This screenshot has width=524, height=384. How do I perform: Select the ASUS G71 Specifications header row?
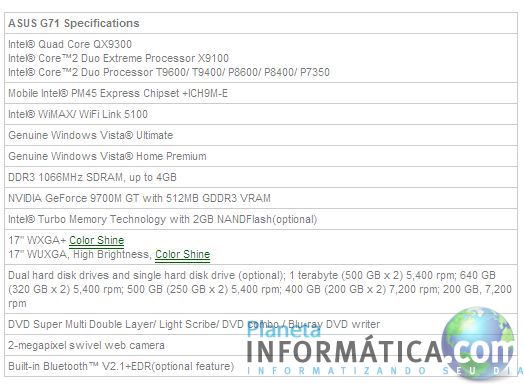pyautogui.click(x=261, y=23)
